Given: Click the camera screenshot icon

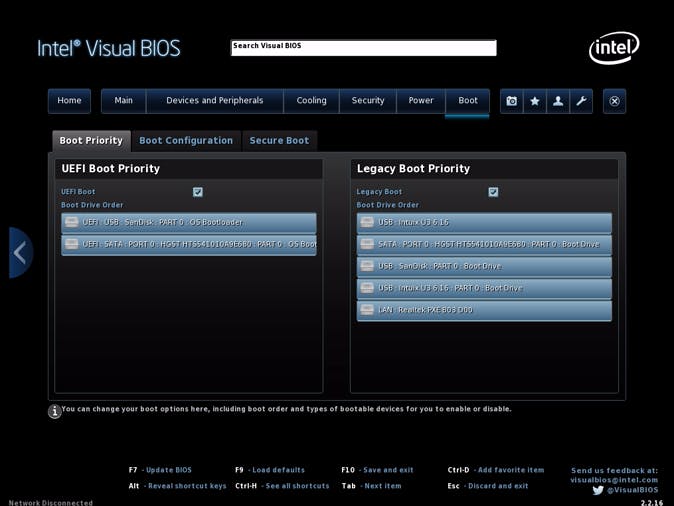Looking at the screenshot, I should point(512,101).
